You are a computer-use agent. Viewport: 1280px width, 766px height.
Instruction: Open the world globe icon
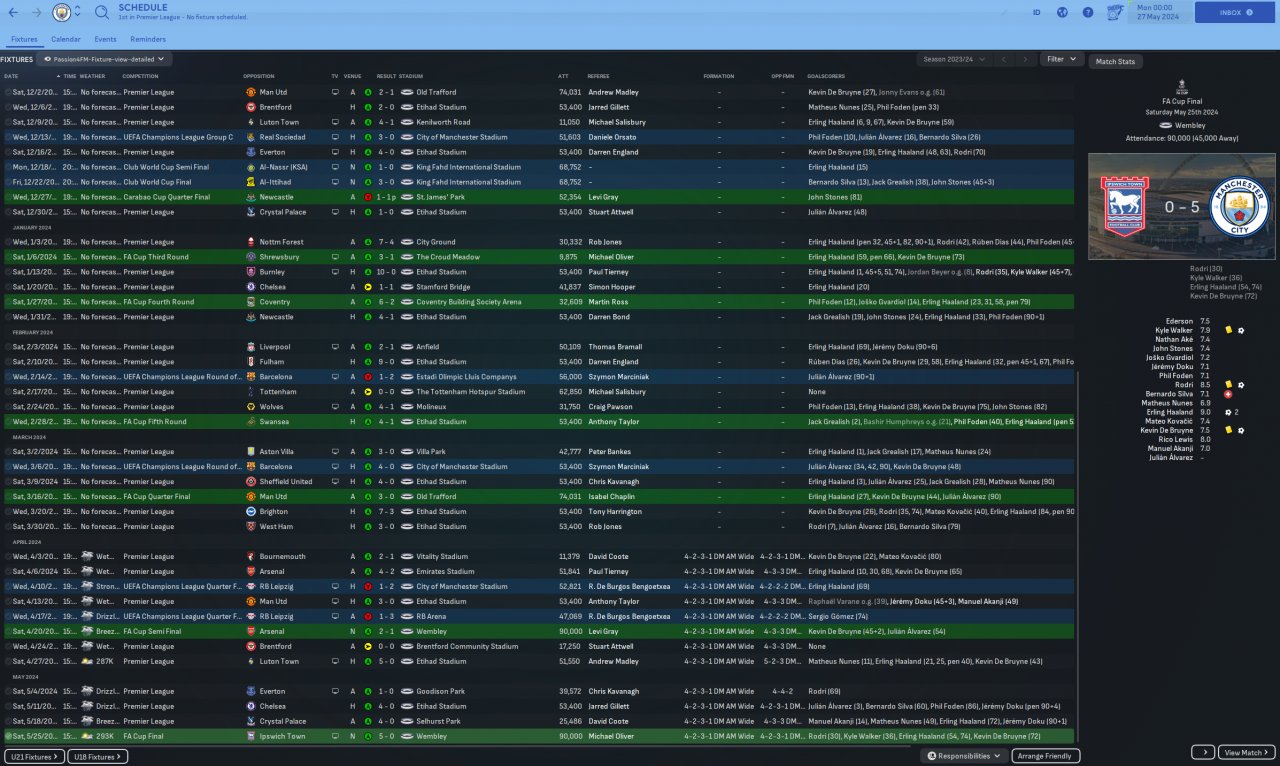point(1062,13)
